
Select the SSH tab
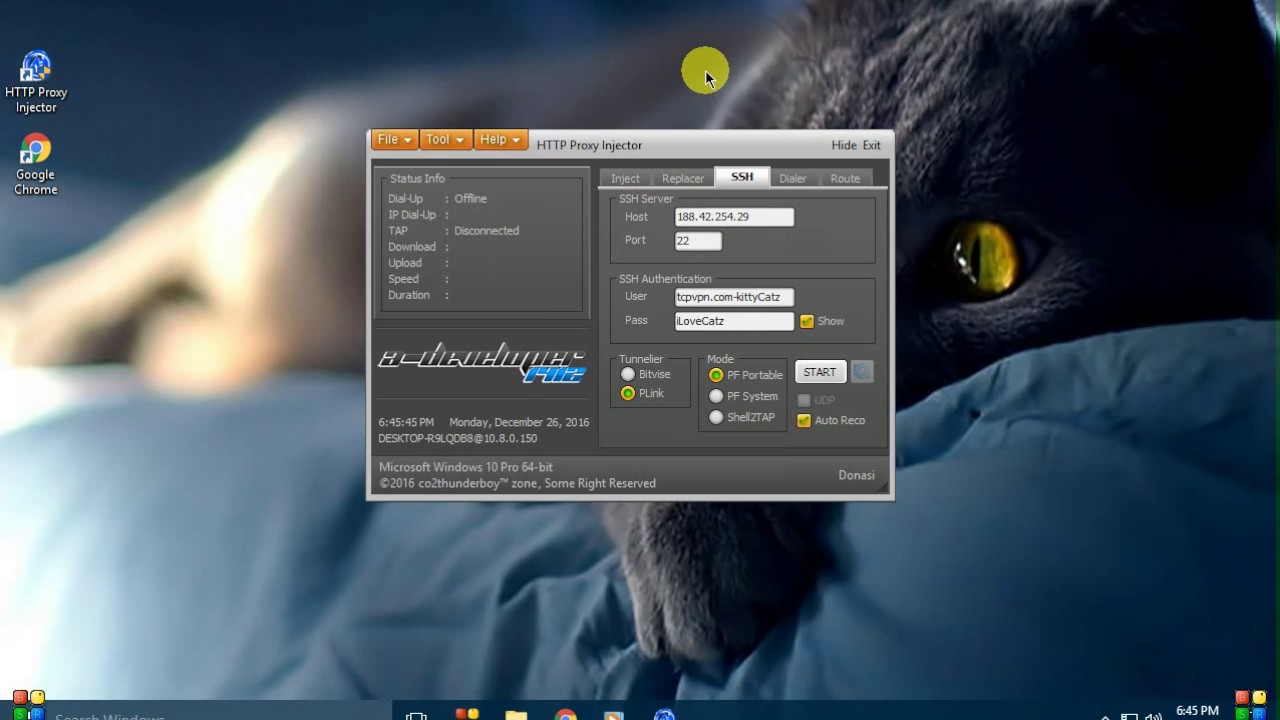point(742,177)
